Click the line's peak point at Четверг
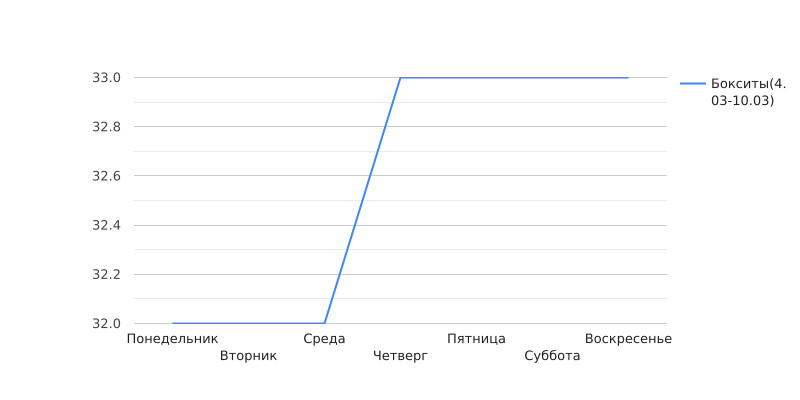800x400 pixels. [x=401, y=78]
